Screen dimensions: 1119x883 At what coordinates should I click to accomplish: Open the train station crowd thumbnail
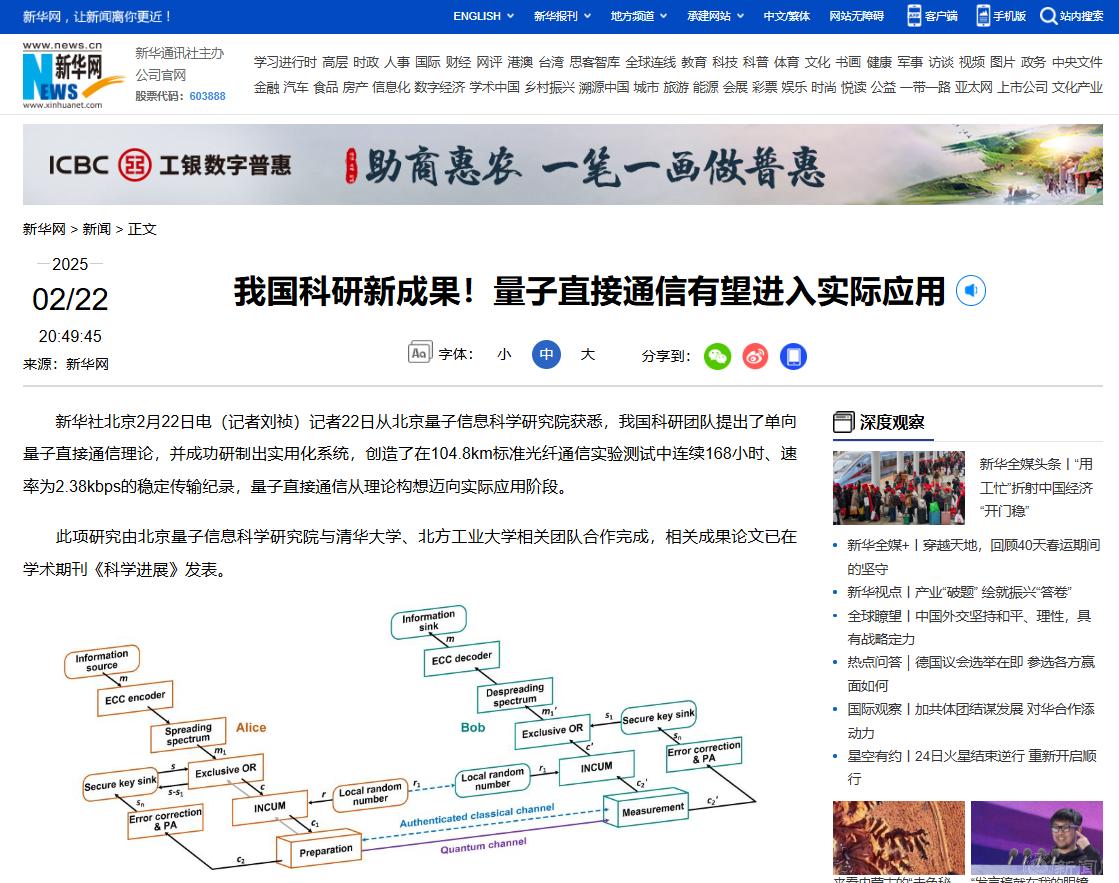point(899,488)
